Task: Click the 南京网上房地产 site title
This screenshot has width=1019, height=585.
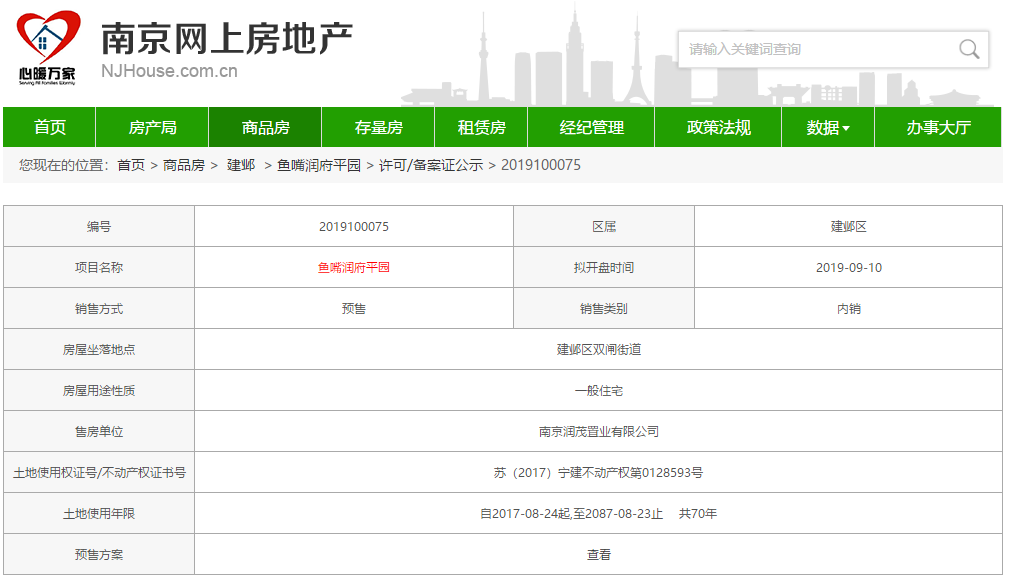Action: [x=226, y=38]
